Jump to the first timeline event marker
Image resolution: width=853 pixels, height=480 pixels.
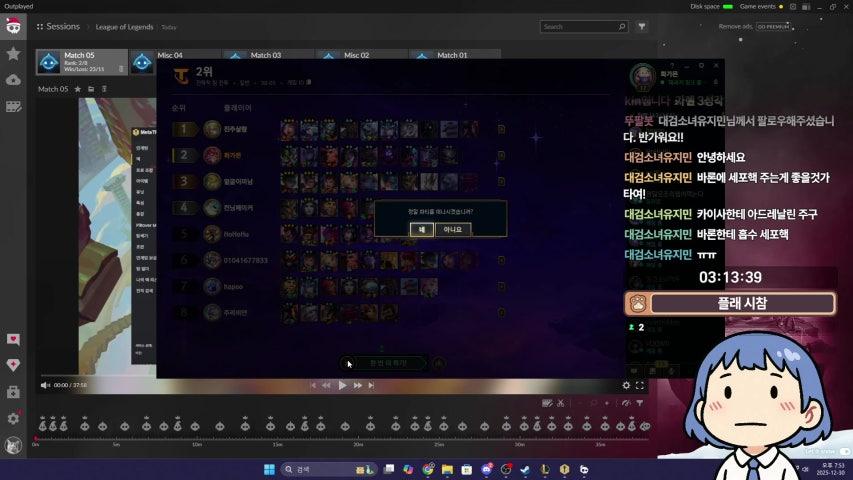point(42,425)
